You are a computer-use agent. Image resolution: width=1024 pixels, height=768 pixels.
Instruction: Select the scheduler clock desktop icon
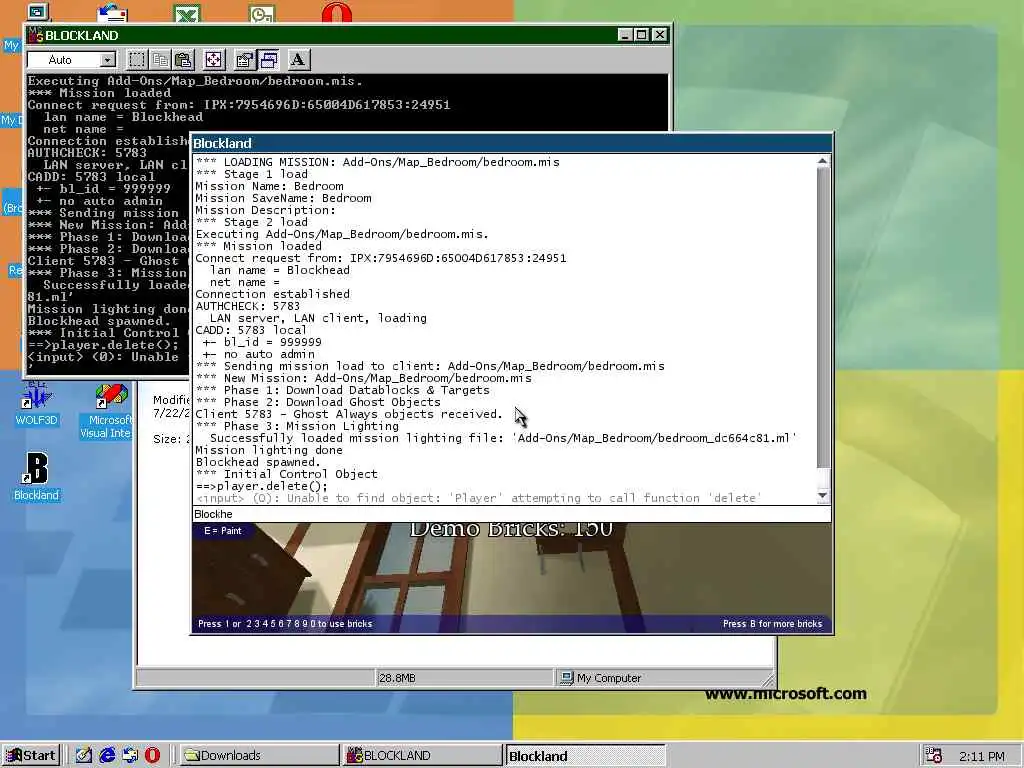coord(262,13)
